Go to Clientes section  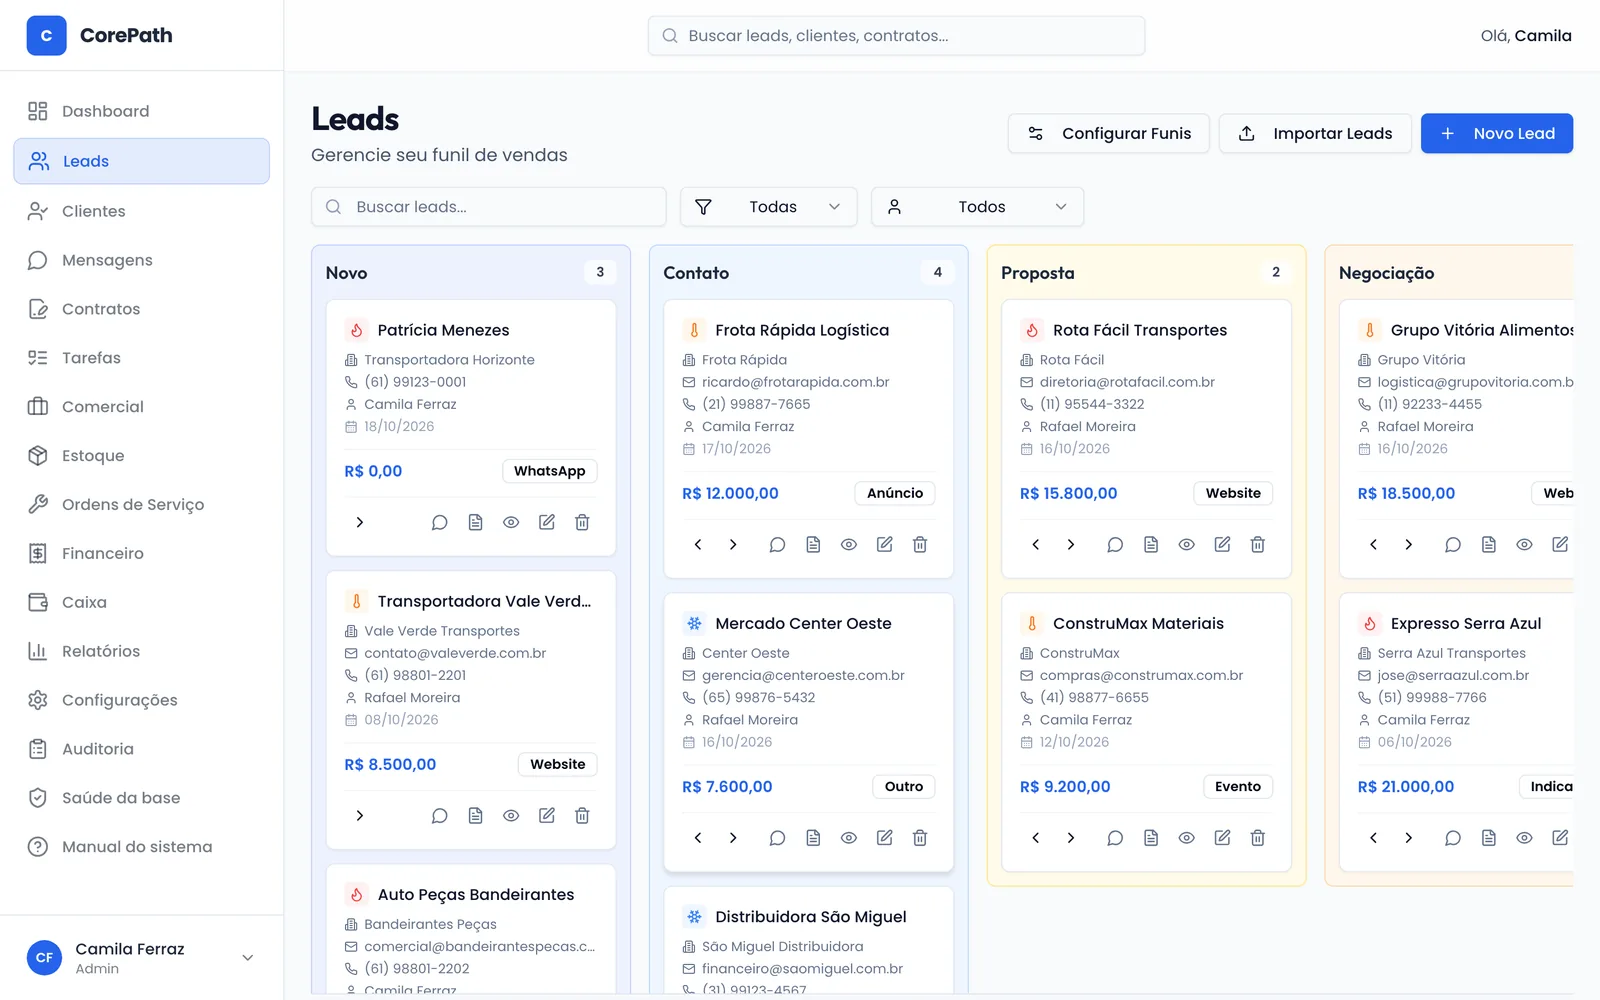tap(141, 211)
